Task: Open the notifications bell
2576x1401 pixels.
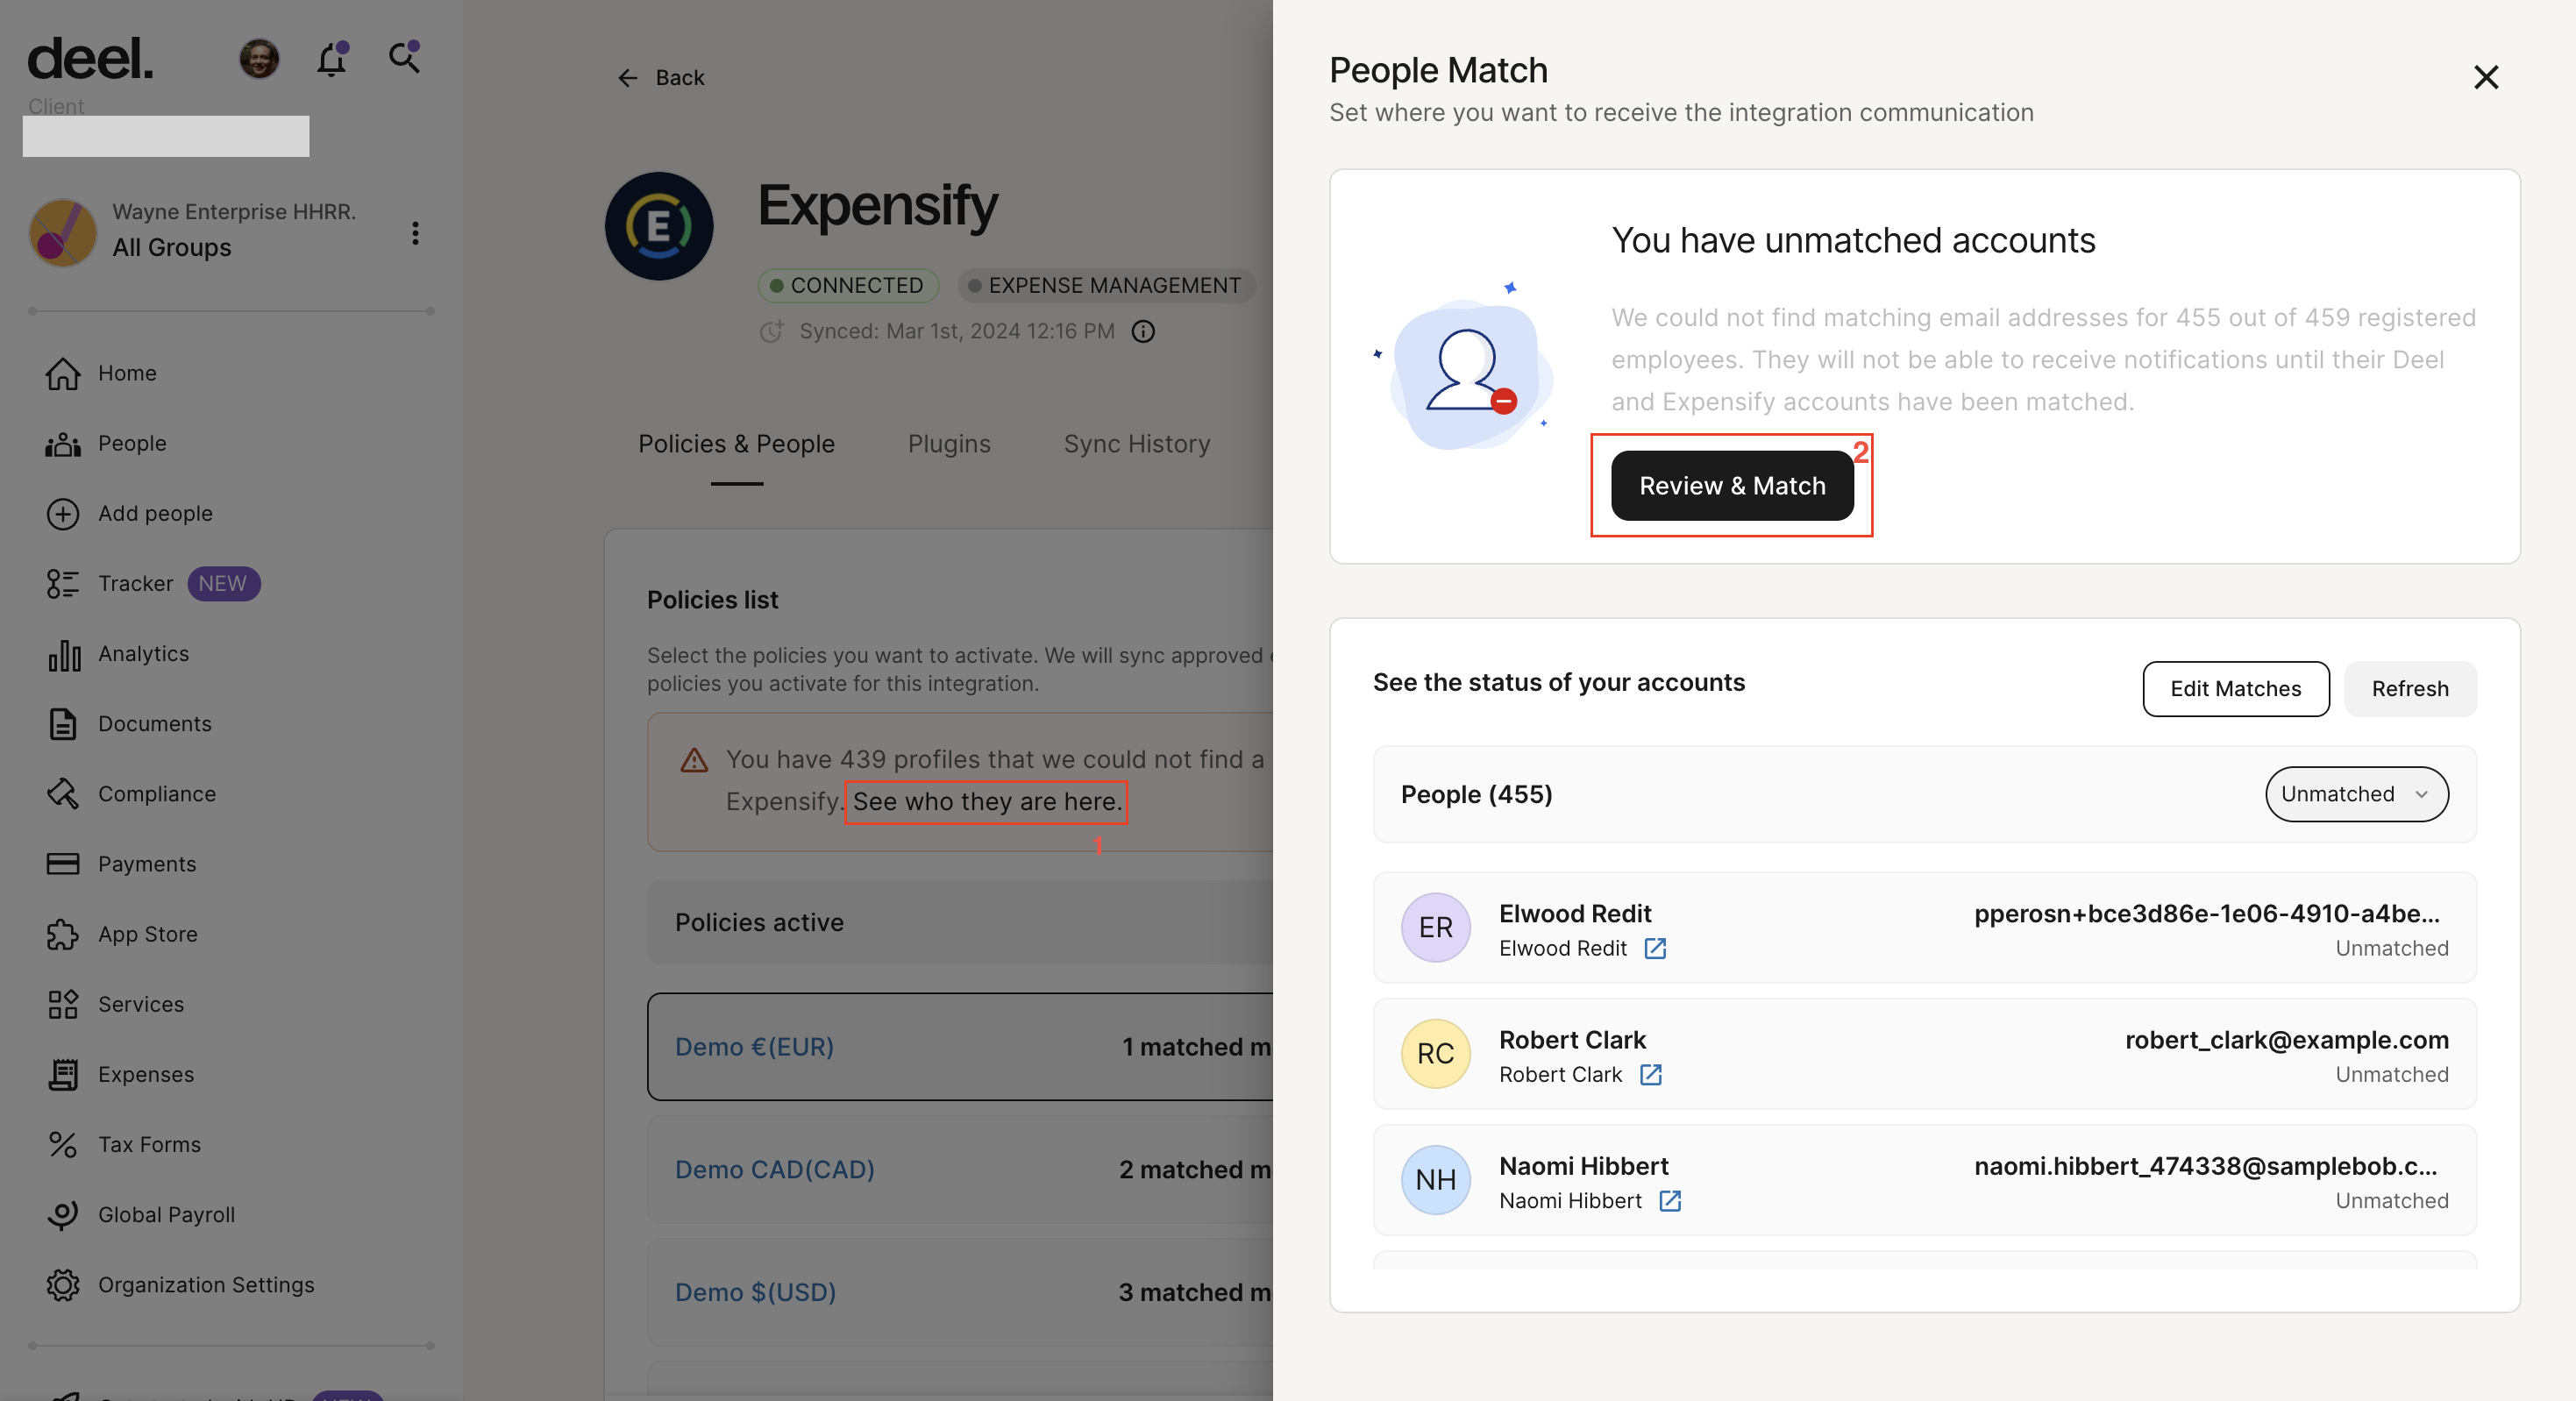Action: point(331,60)
